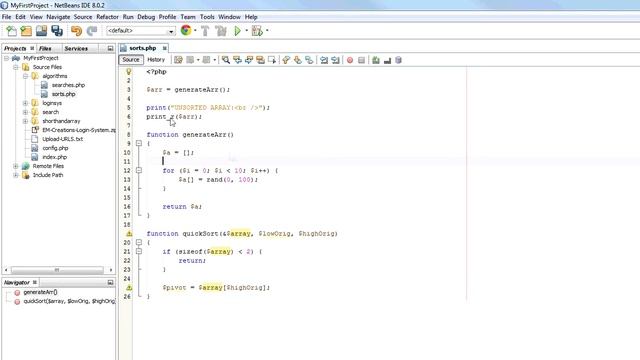This screenshot has height=360, width=640.
Task: Click the Shift Line Left icon
Action: coord(324,60)
